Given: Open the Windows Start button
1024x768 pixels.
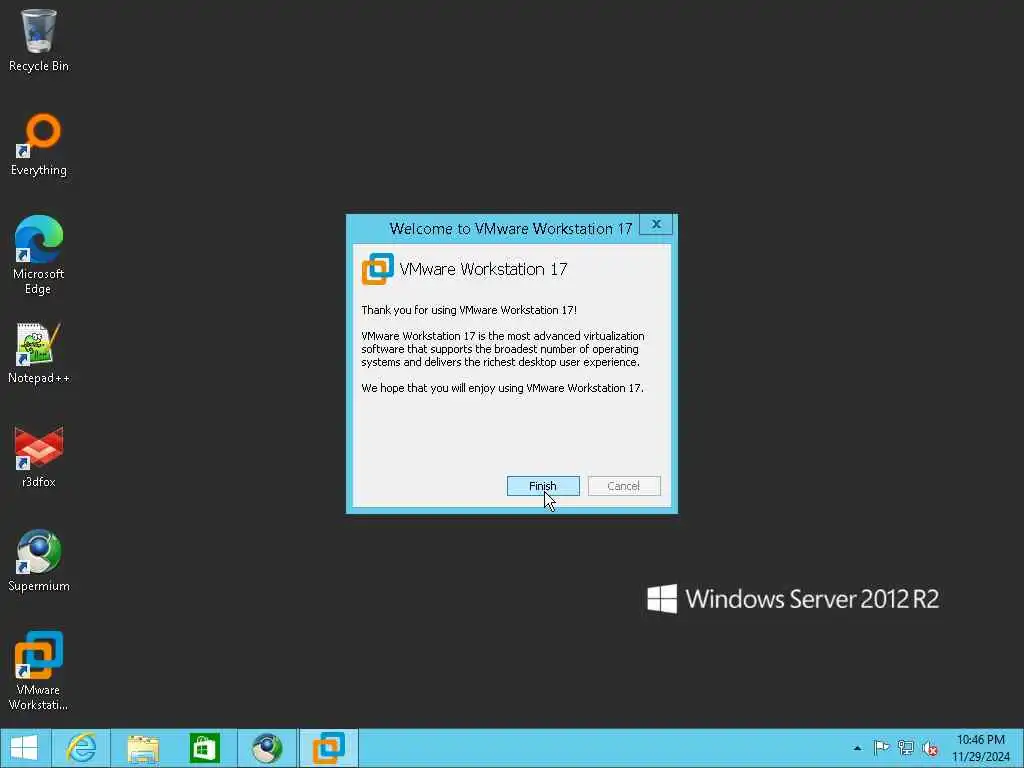Looking at the screenshot, I should (x=24, y=748).
